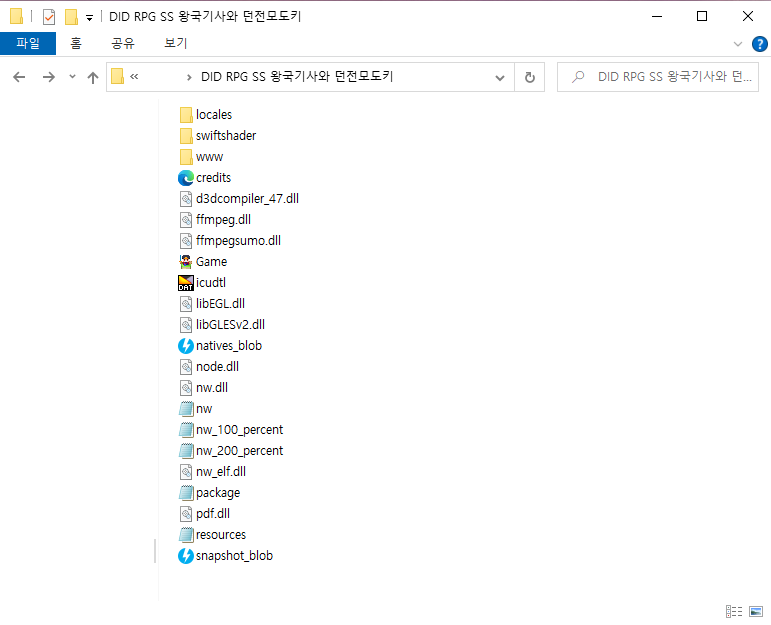Open the recent locations dropdown arrow
Image resolution: width=771 pixels, height=625 pixels.
tap(71, 77)
